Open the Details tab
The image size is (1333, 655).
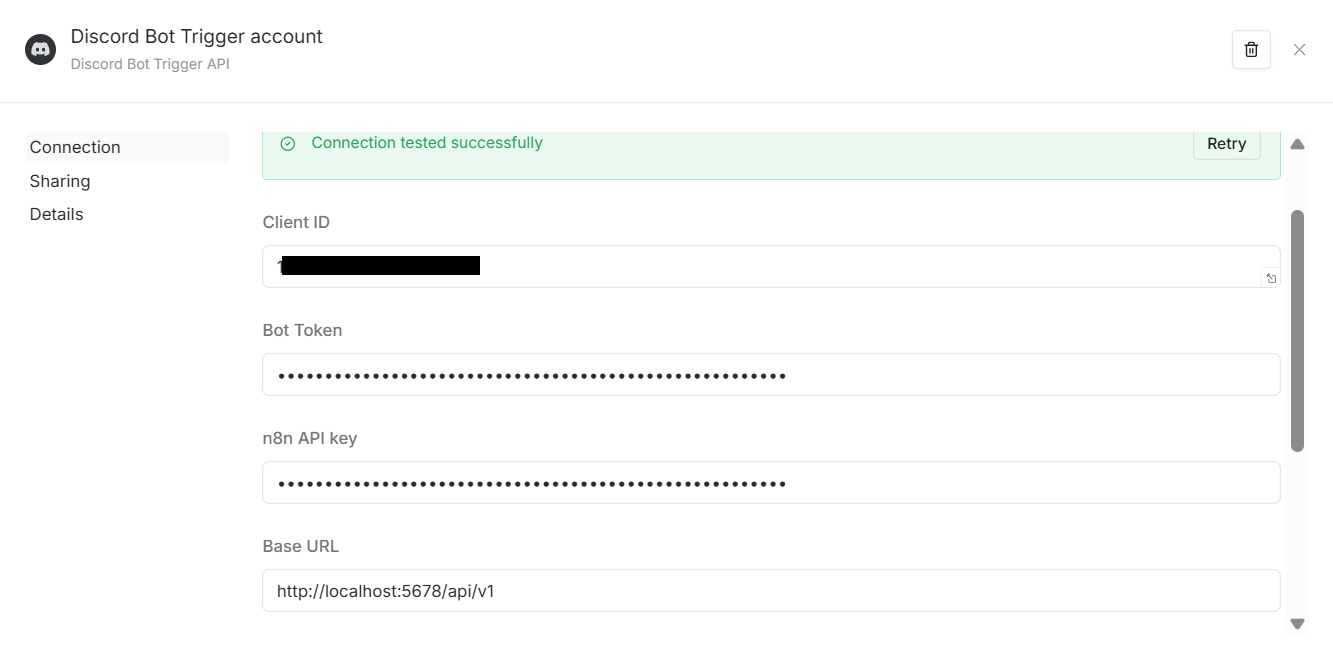[x=57, y=214]
